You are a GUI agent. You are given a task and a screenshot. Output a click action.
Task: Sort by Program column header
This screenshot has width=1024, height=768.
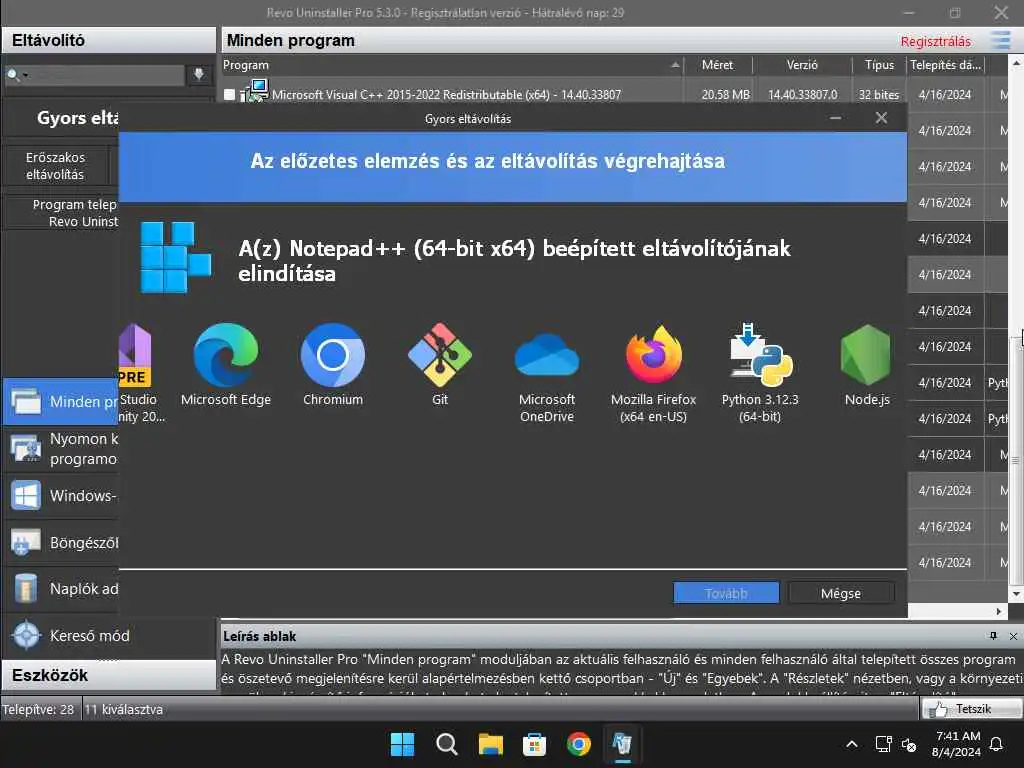pos(452,65)
